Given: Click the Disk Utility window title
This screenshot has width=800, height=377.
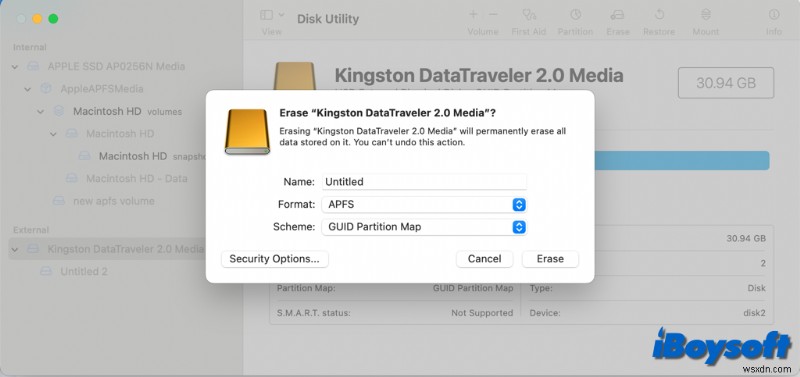Looking at the screenshot, I should (x=328, y=19).
